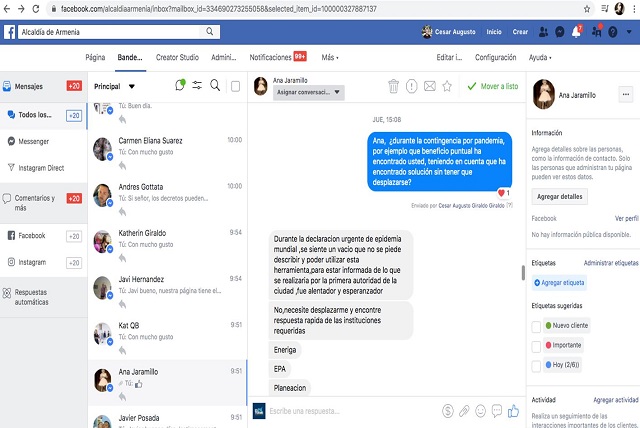Screen dimensions: 640x428
Task: Bookmark page with star icon in address bar
Action: point(587,9)
